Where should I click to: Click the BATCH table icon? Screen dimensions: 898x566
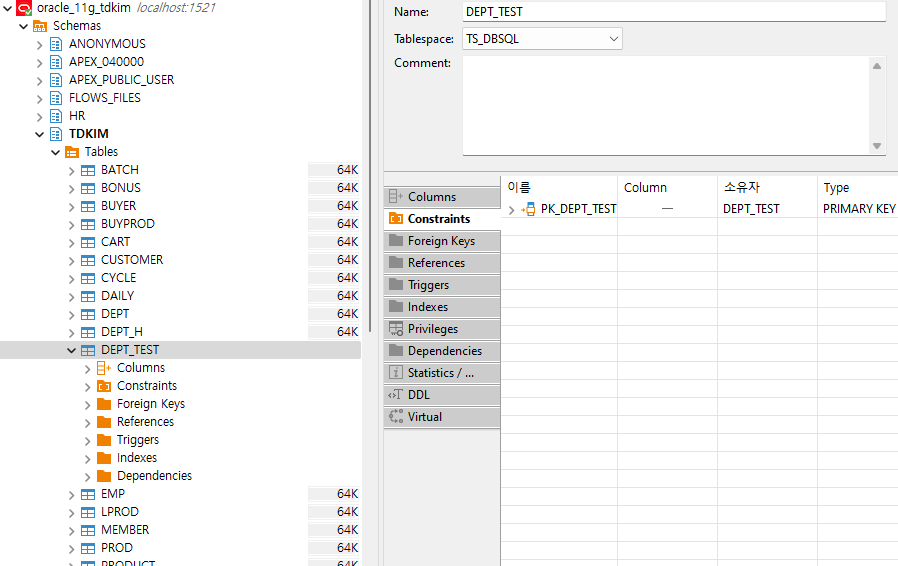tap(88, 170)
